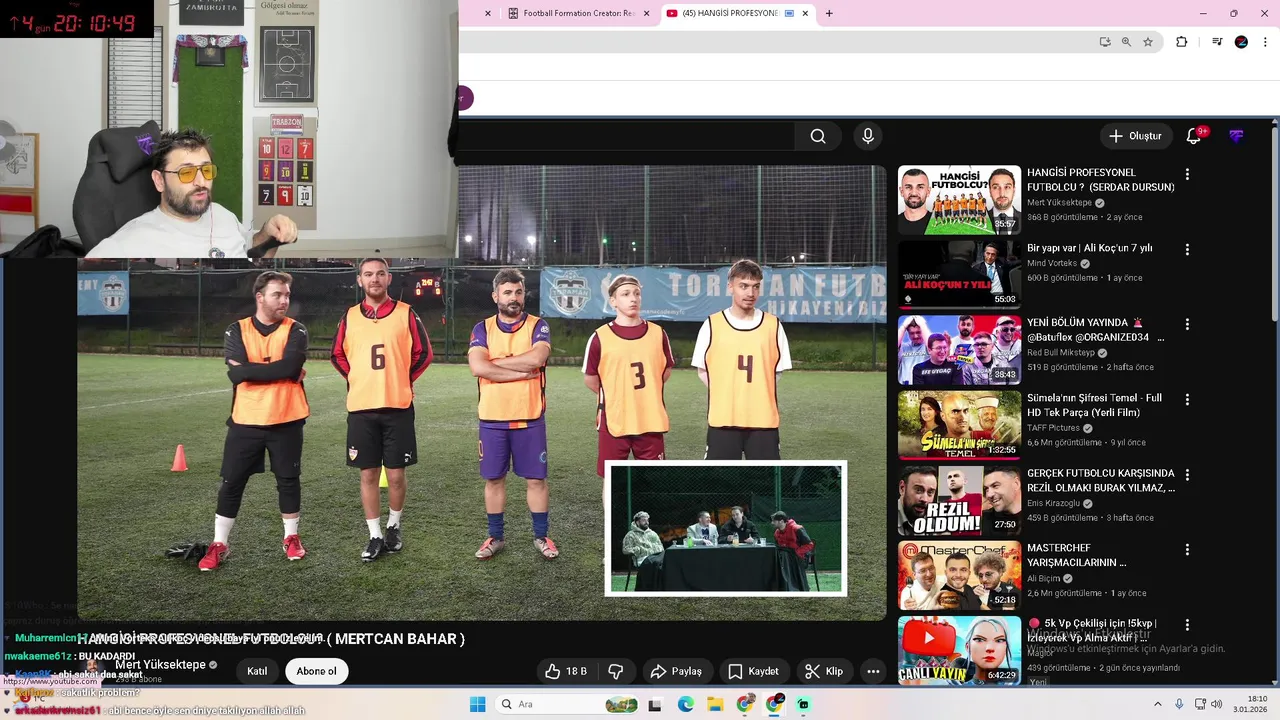Viewport: 1280px width, 720px height.
Task: Click the YouTube search magnifier button
Action: [x=818, y=137]
